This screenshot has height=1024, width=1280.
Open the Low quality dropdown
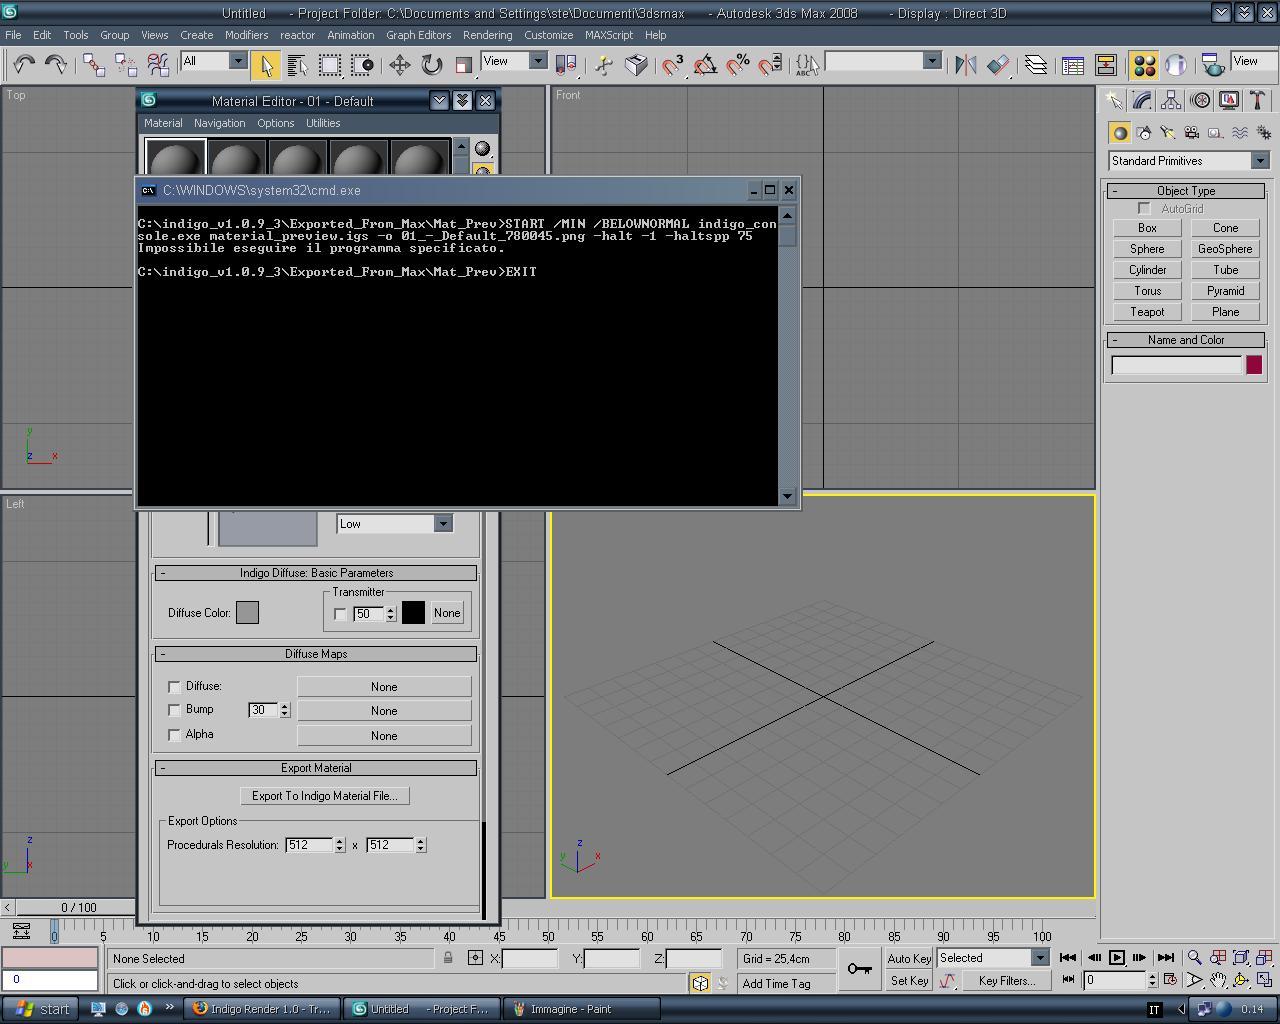click(x=394, y=524)
